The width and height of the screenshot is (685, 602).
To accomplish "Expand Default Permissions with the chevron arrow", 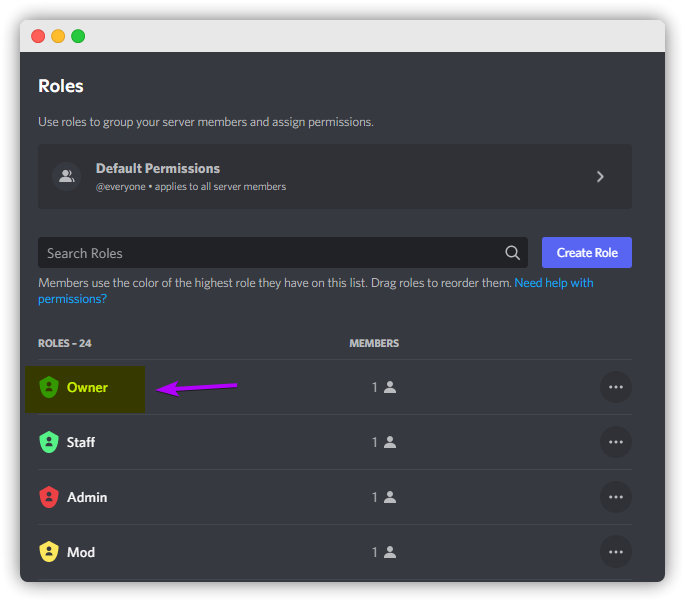I will 600,176.
